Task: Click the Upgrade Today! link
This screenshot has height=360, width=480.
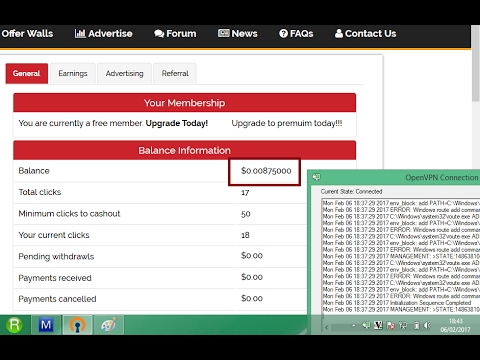Action: (x=177, y=123)
